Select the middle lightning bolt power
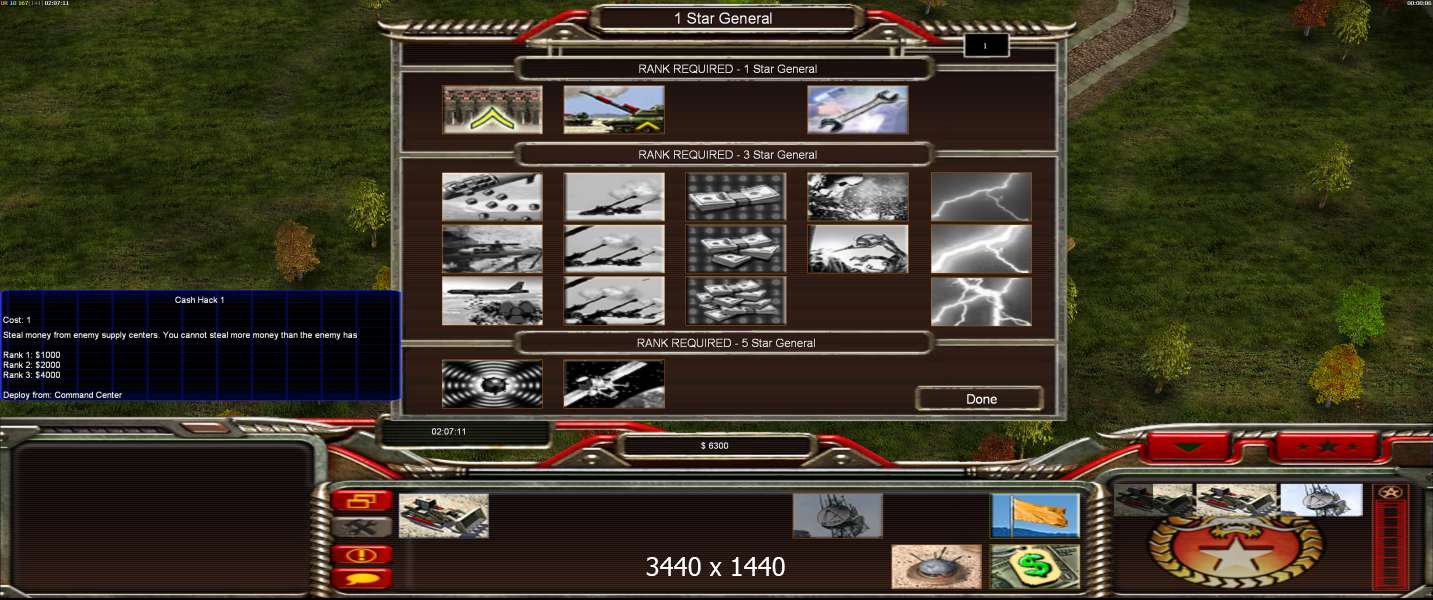 click(x=981, y=249)
